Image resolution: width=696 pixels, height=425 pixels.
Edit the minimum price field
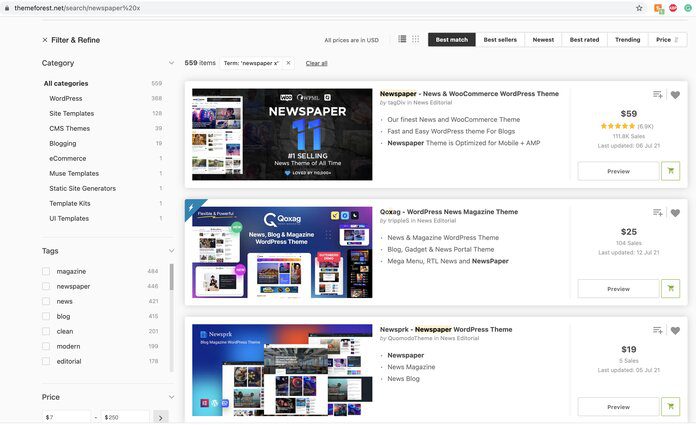67,417
